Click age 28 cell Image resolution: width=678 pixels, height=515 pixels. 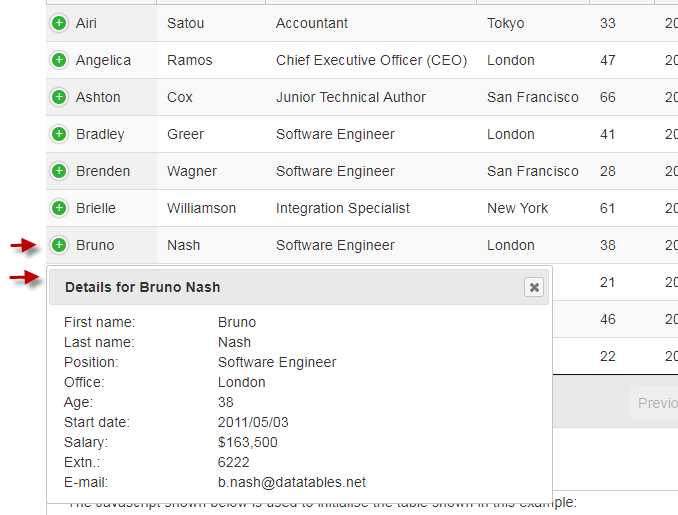coord(622,171)
